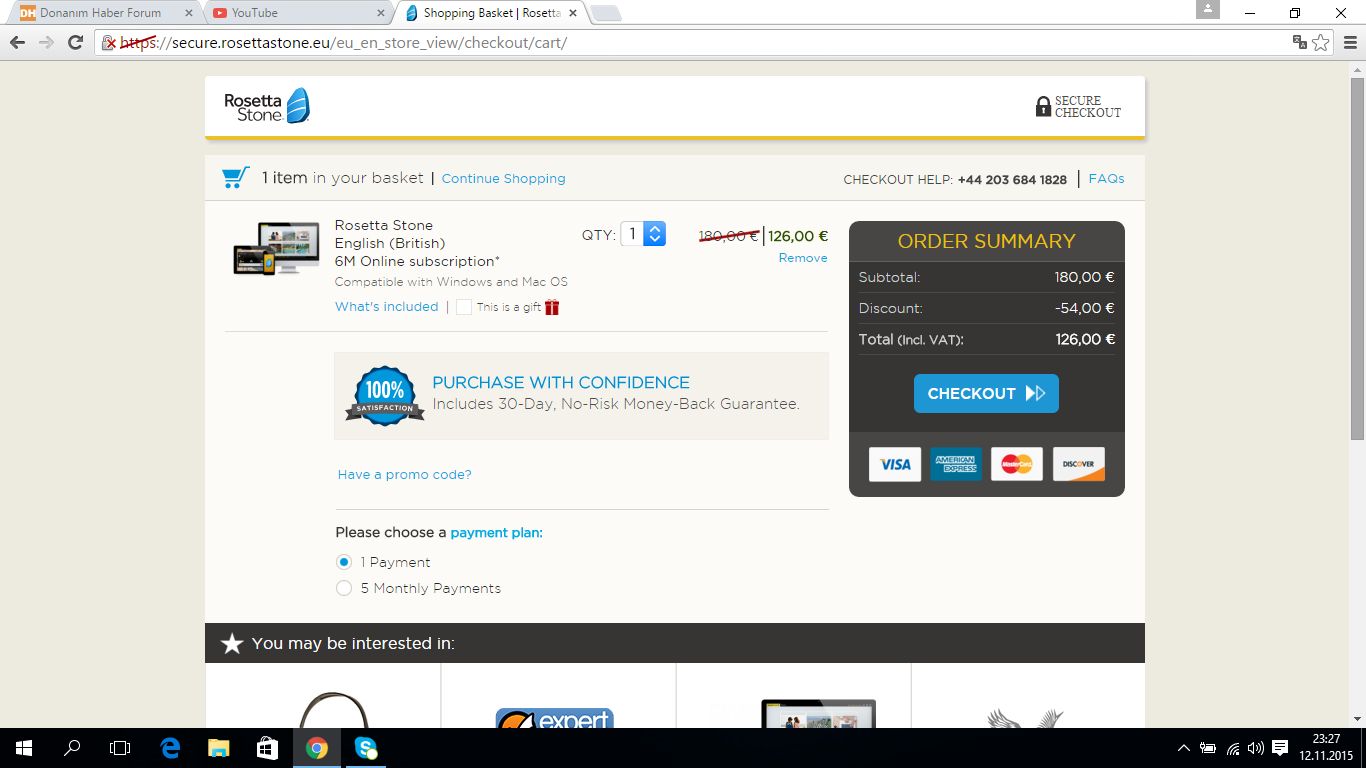Check the 'This is a gift' checkbox
The width and height of the screenshot is (1366, 768).
[464, 307]
